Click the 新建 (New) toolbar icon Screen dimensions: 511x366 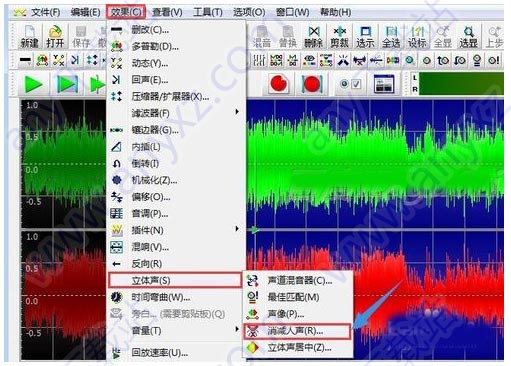29,36
